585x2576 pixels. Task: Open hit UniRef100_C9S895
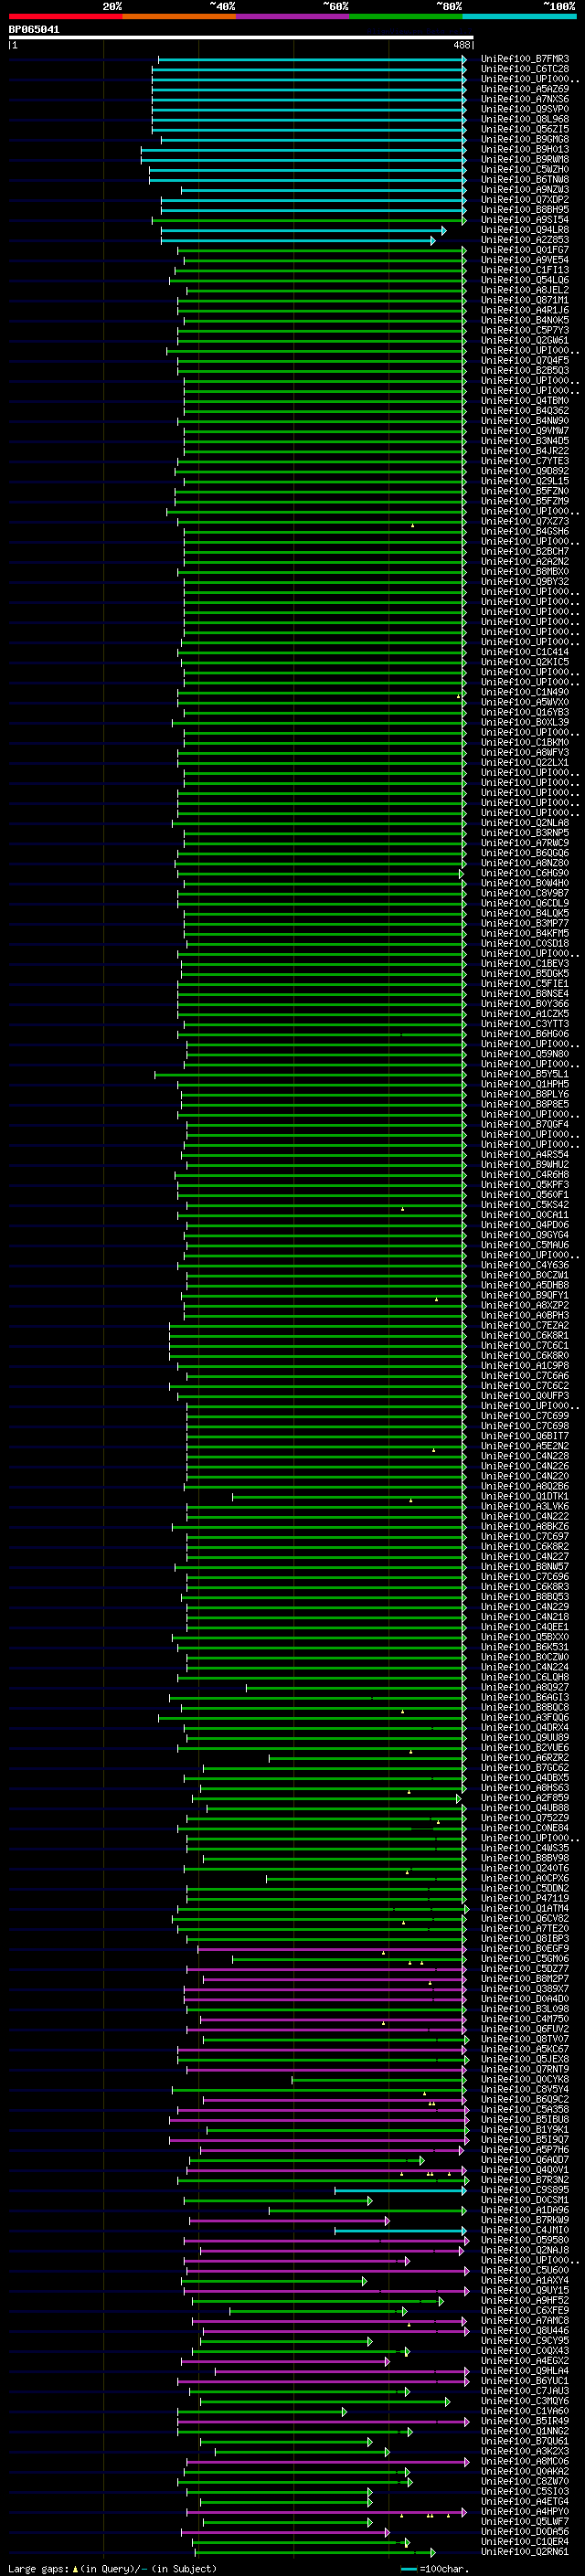524,2190
